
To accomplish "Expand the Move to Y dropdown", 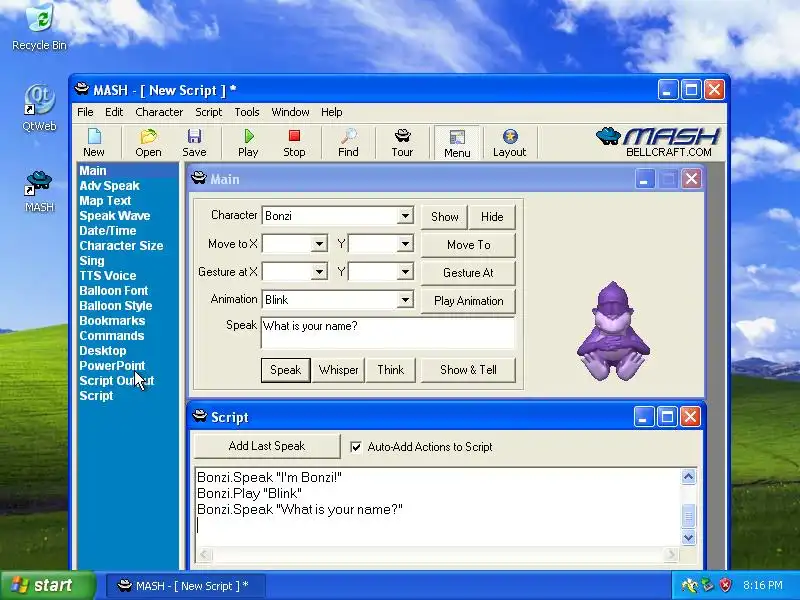I will (x=405, y=244).
